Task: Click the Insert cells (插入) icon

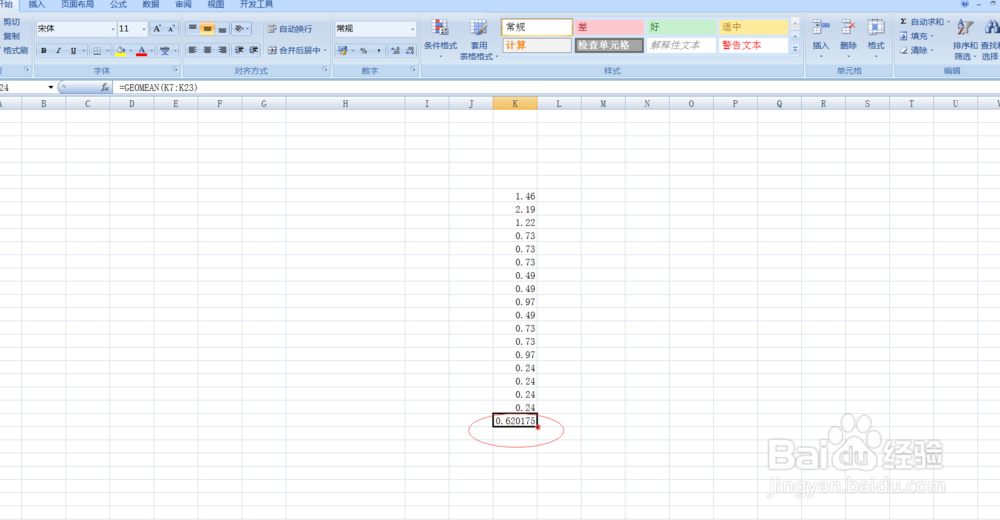Action: click(x=821, y=27)
